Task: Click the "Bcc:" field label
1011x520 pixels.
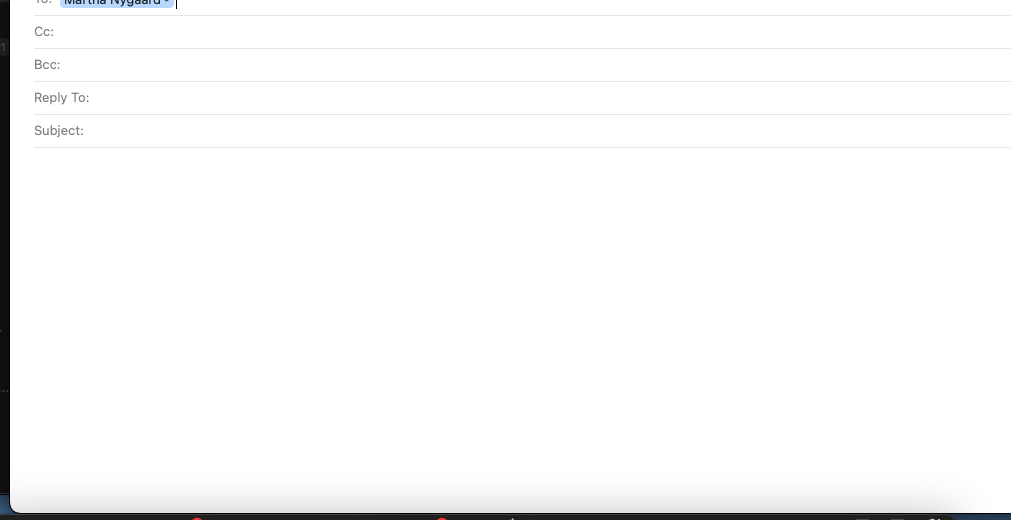Action: [x=47, y=65]
